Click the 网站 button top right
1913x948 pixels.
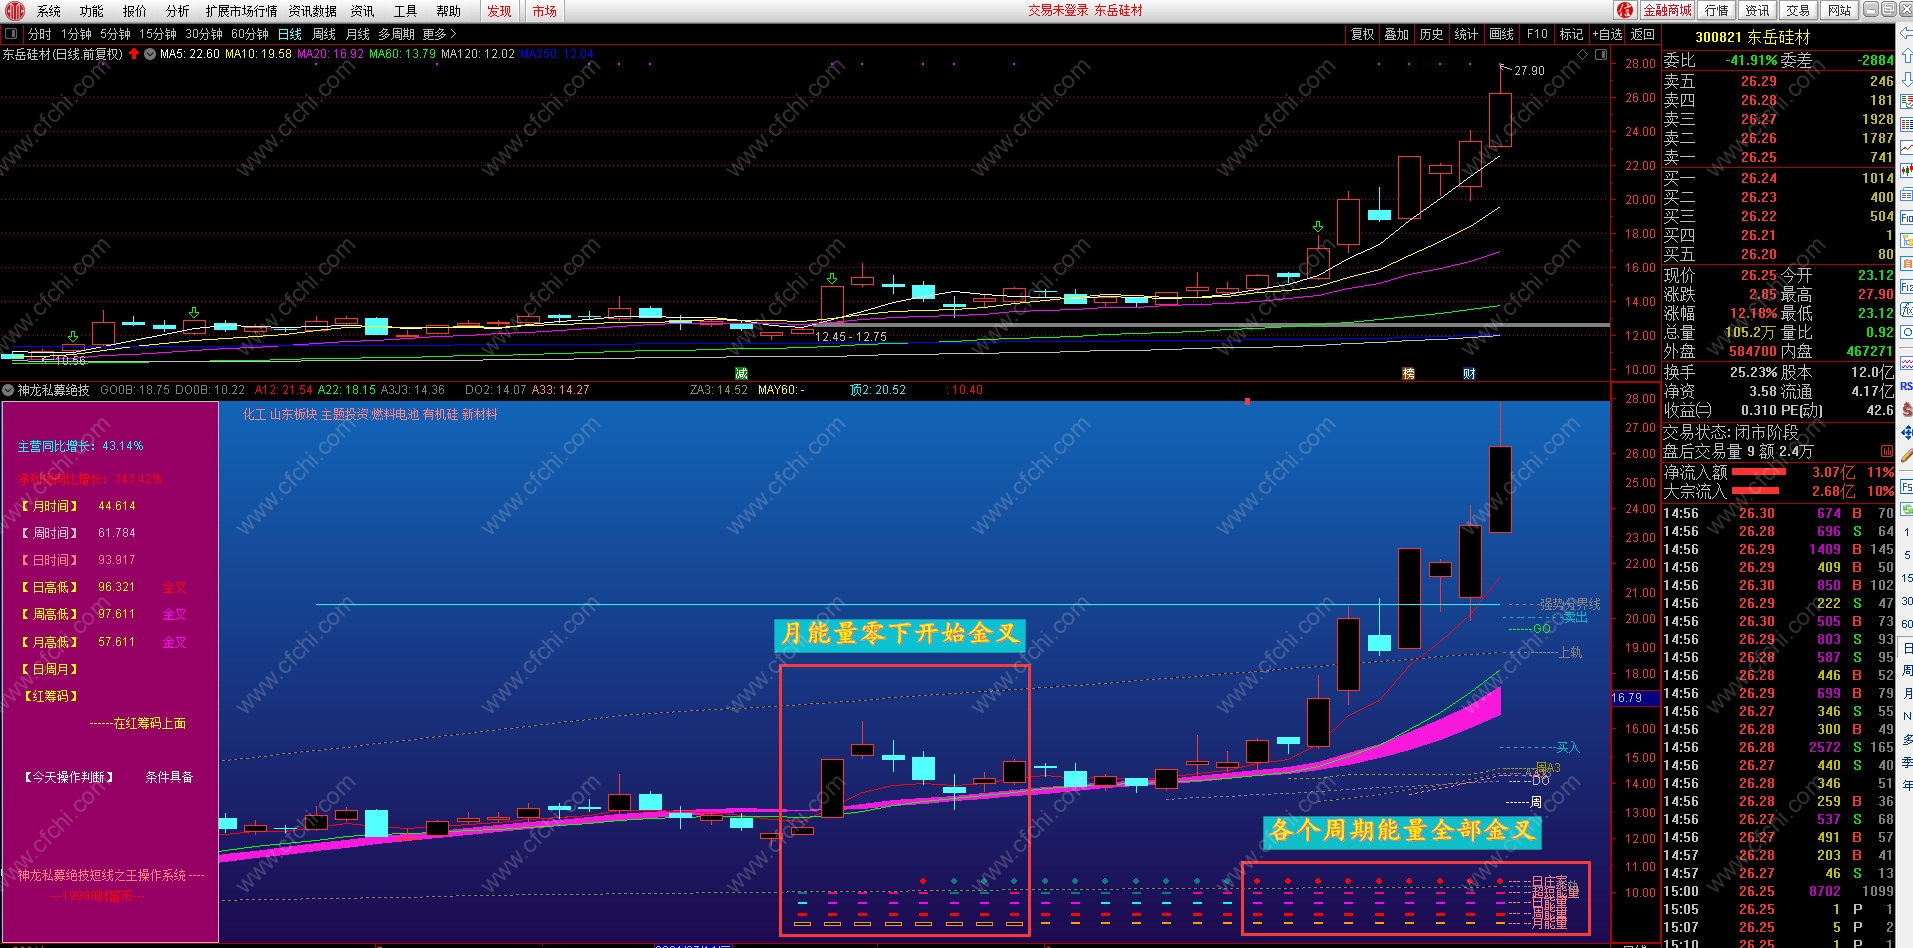pyautogui.click(x=1839, y=10)
